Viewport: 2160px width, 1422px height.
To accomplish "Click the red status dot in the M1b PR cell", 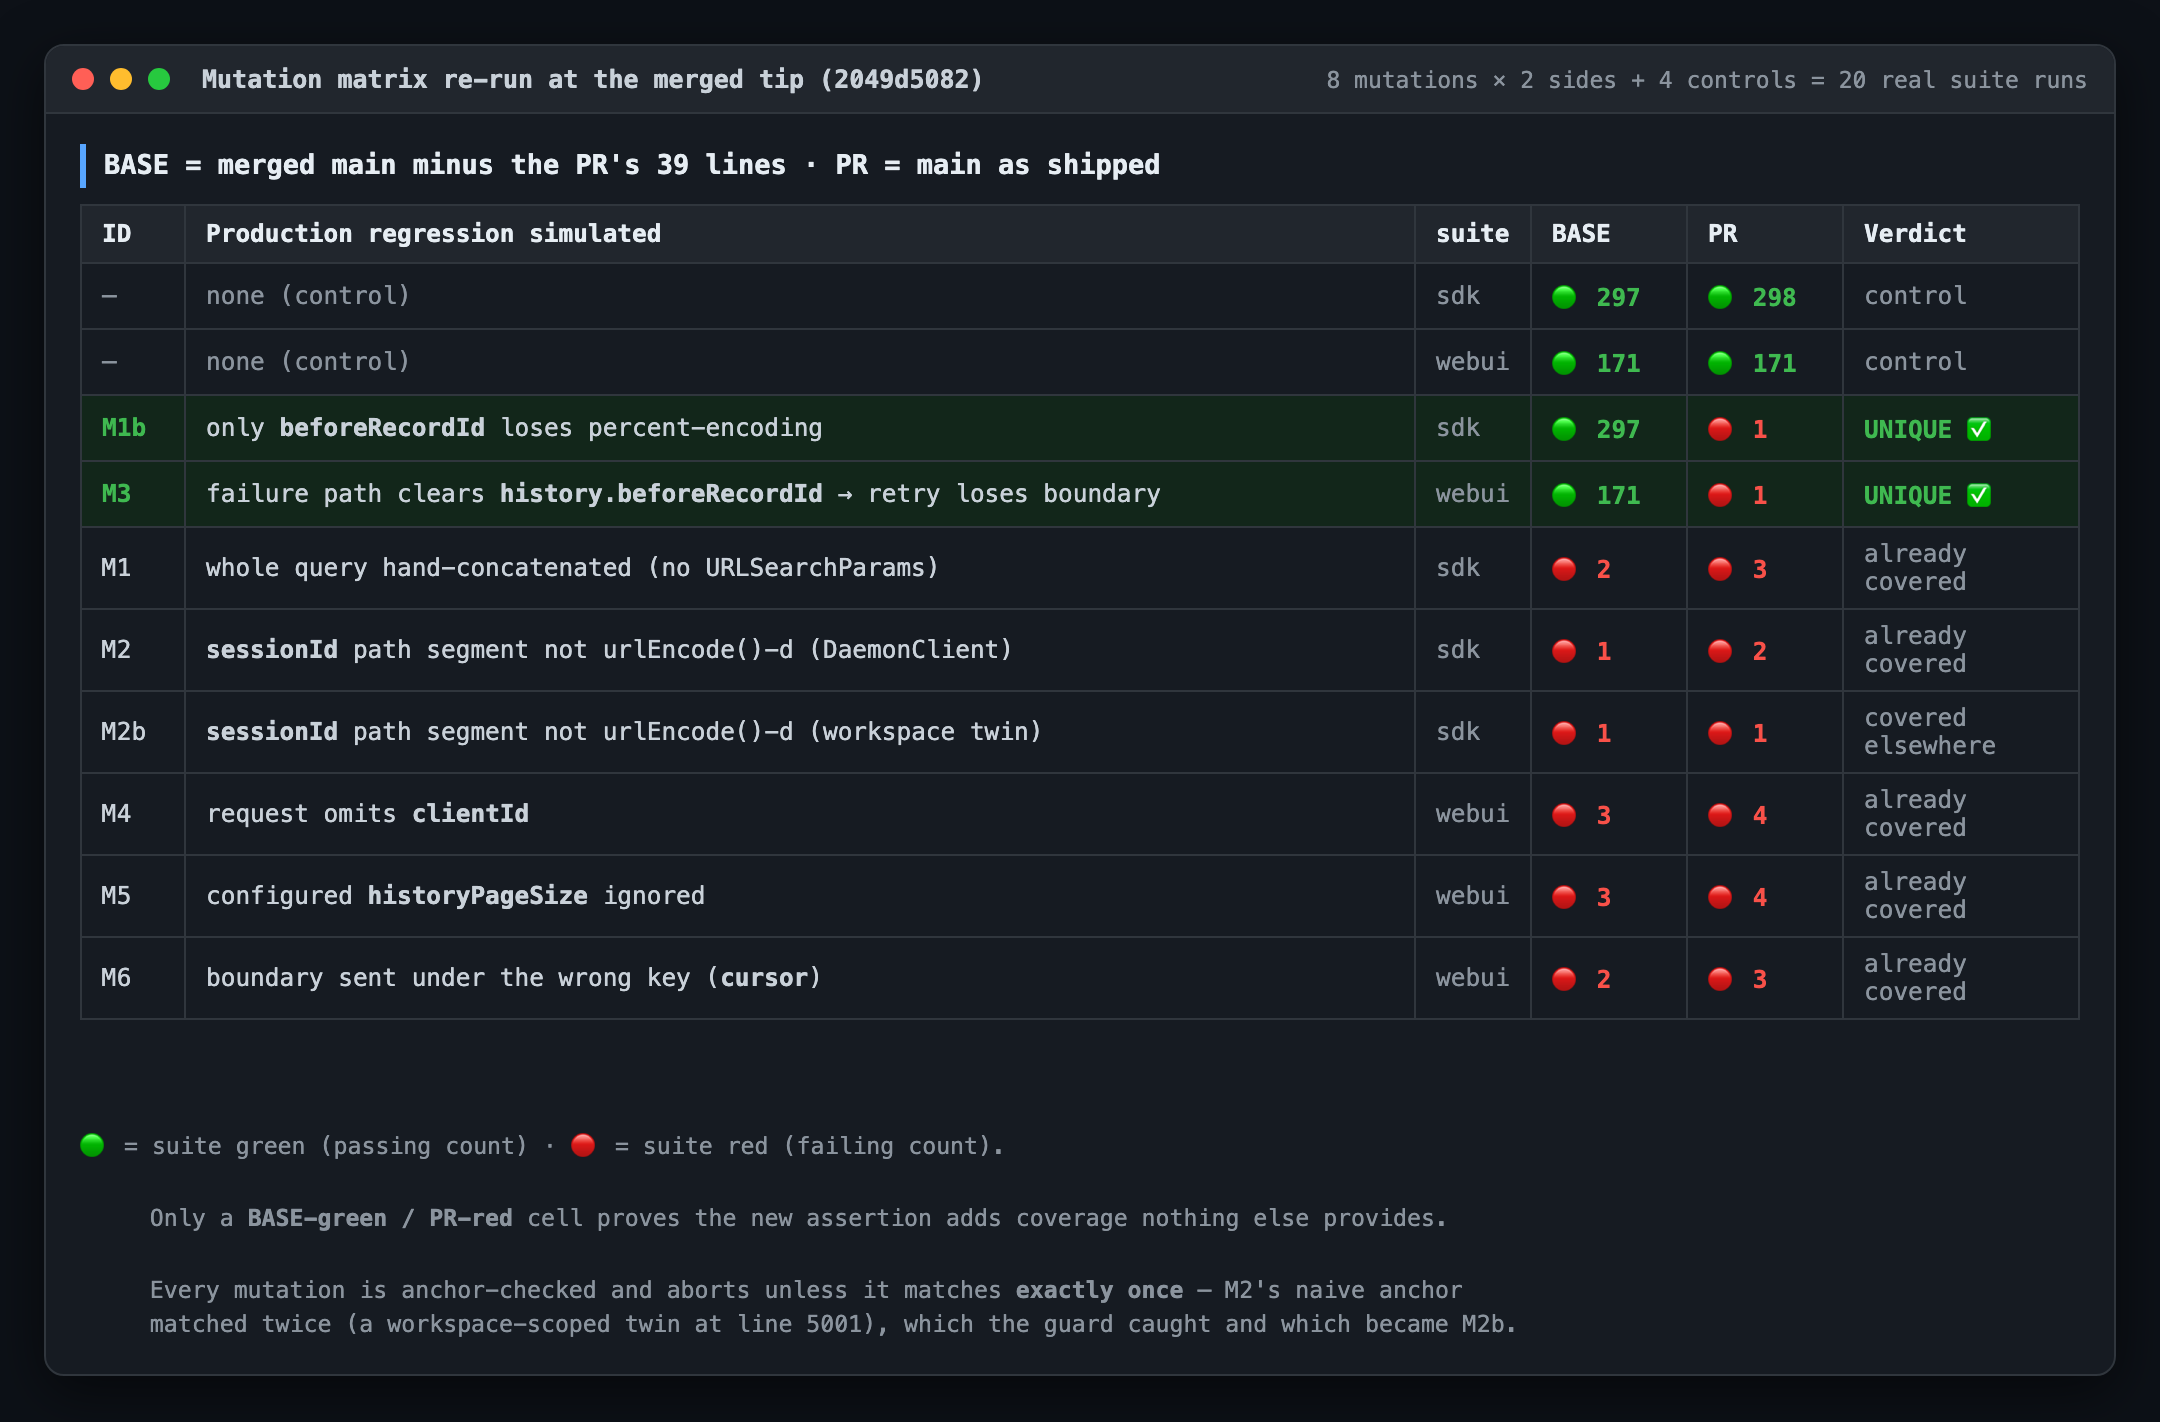I will [1720, 429].
